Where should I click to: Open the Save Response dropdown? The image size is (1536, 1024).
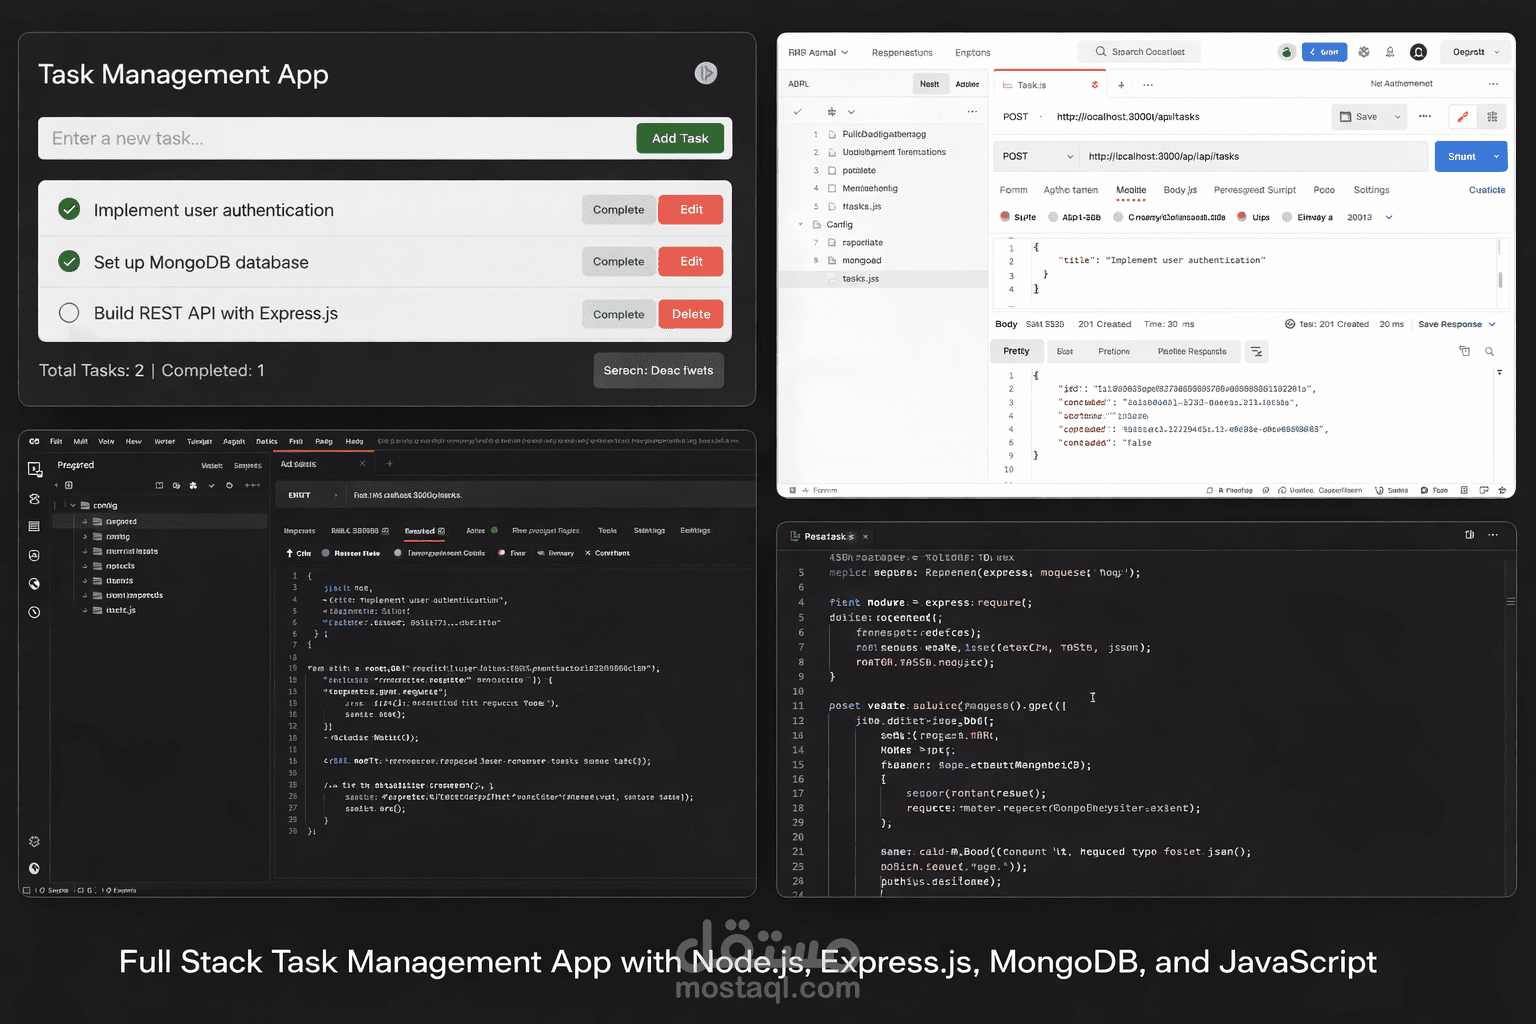[x=1457, y=324]
